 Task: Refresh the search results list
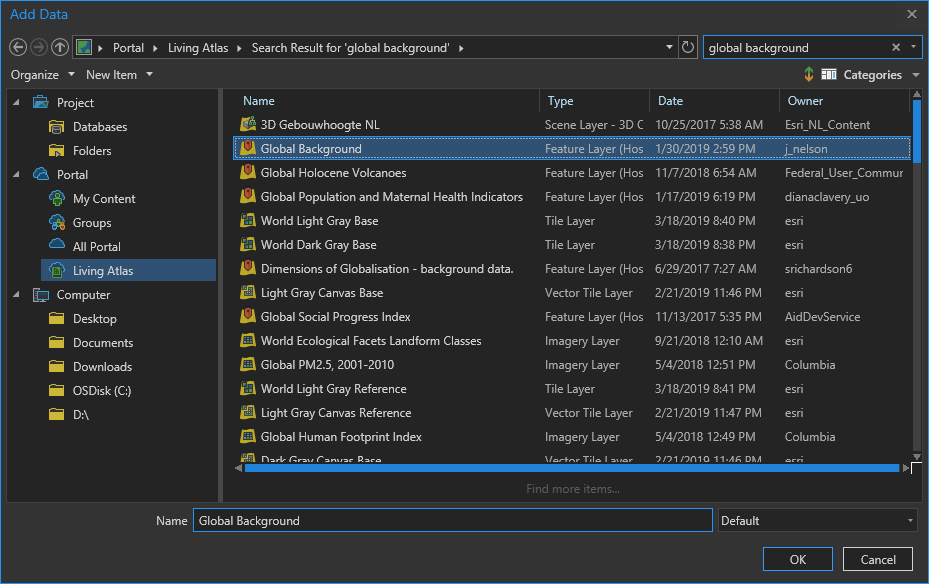687,47
